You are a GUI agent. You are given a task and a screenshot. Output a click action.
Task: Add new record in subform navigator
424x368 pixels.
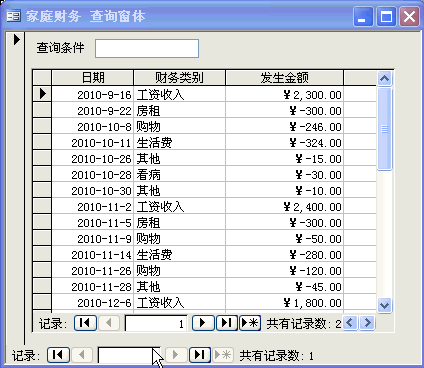coord(250,323)
